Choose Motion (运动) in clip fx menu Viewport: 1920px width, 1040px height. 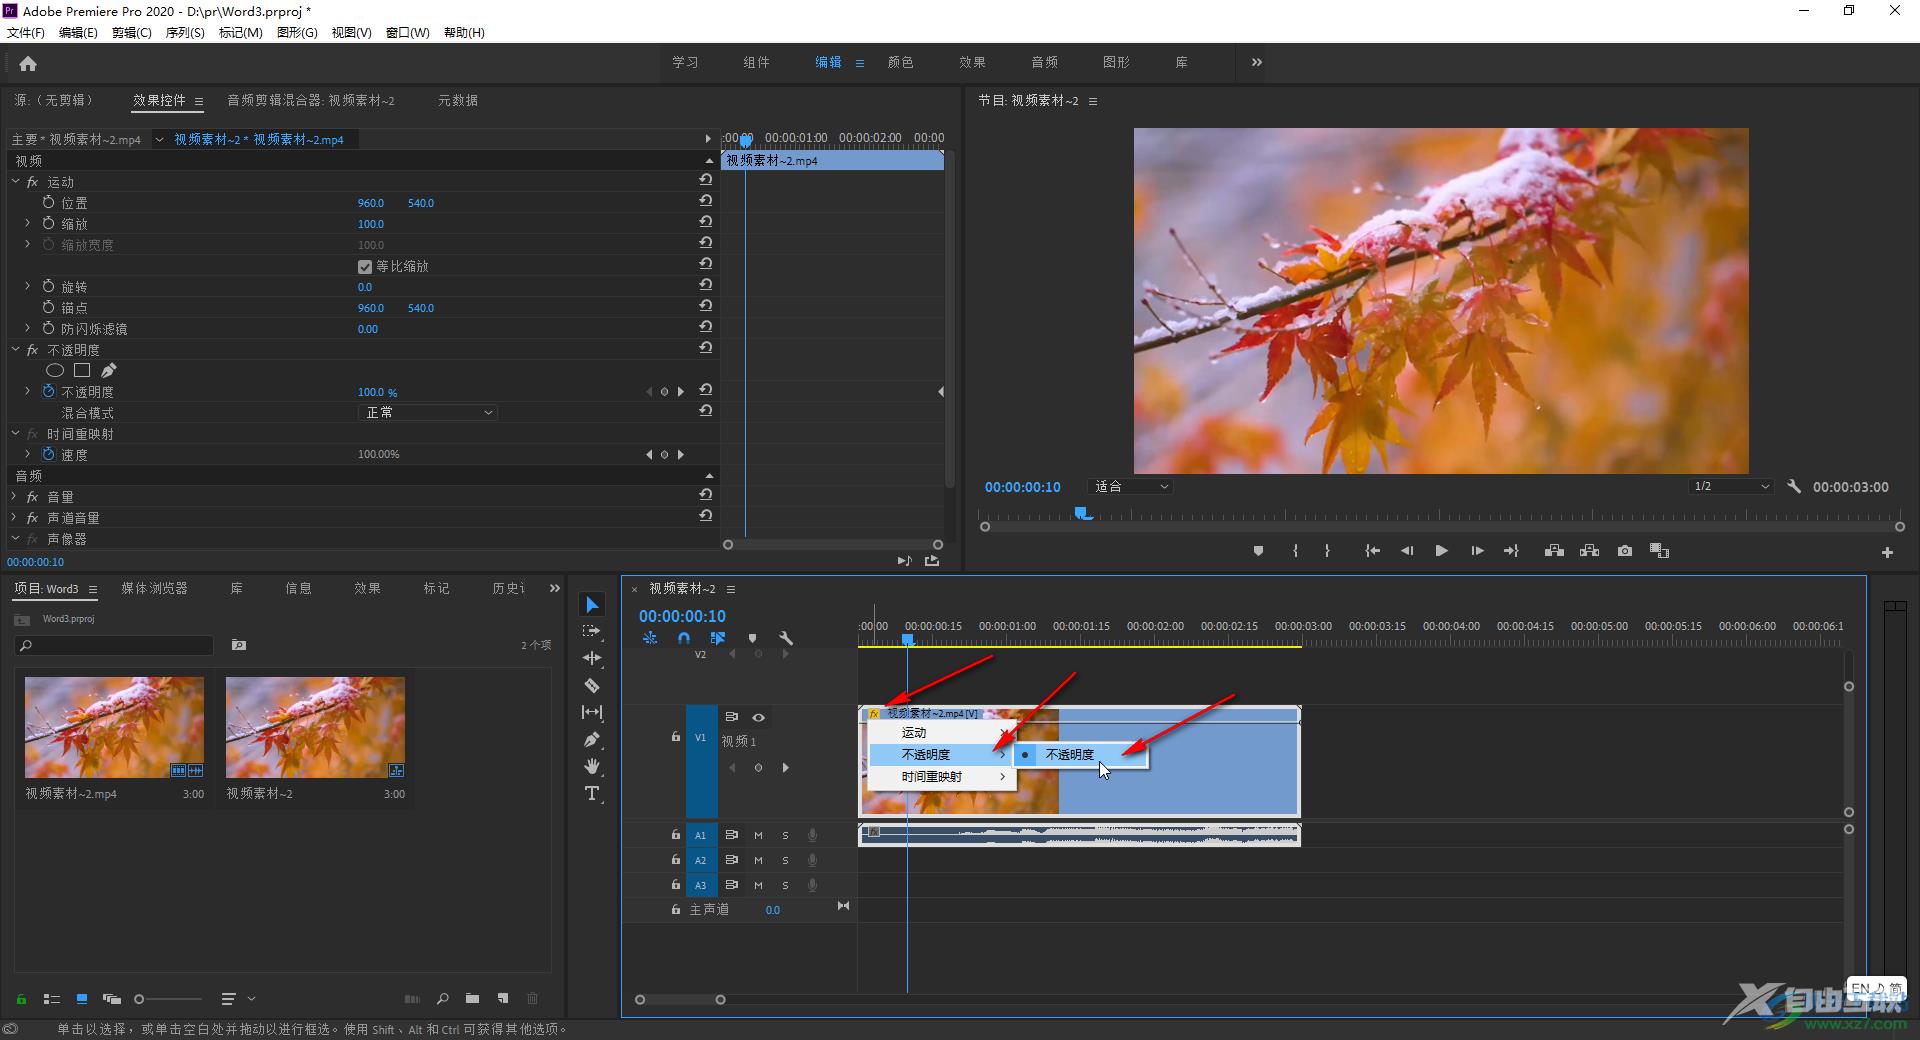pos(941,733)
